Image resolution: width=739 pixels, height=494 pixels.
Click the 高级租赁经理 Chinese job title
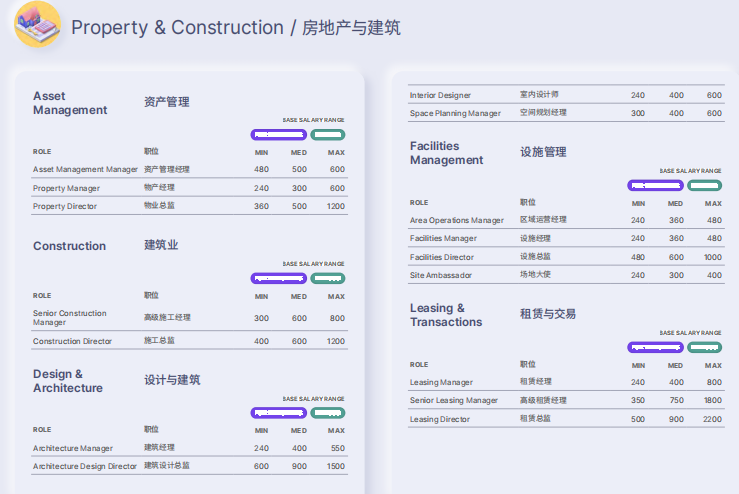543,400
